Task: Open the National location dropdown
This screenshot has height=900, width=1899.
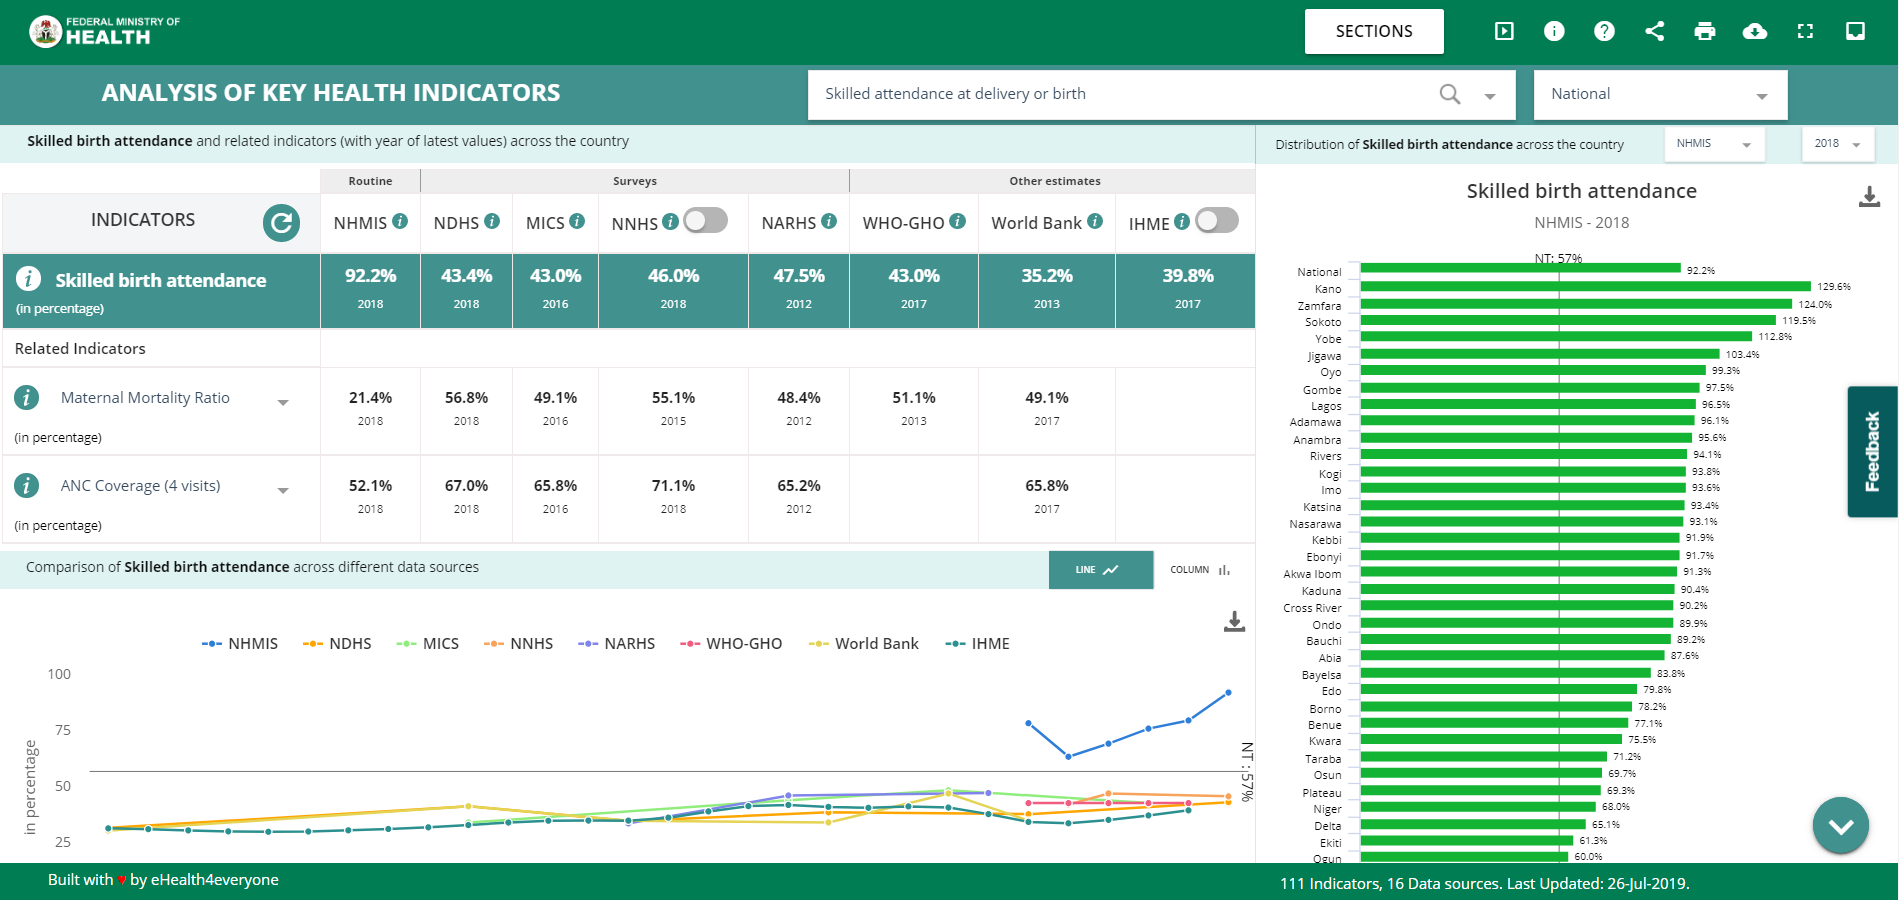Action: coord(1660,94)
